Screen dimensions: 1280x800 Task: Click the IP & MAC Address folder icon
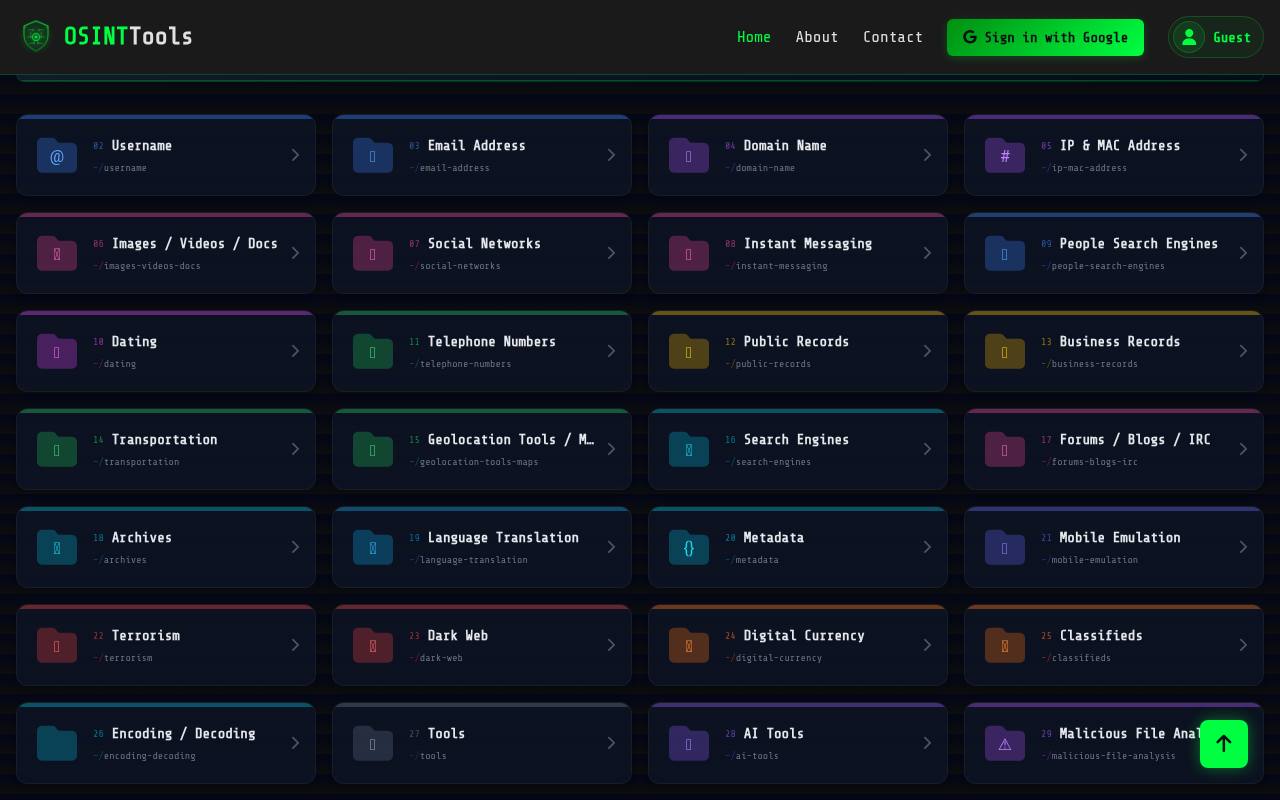pos(1005,155)
